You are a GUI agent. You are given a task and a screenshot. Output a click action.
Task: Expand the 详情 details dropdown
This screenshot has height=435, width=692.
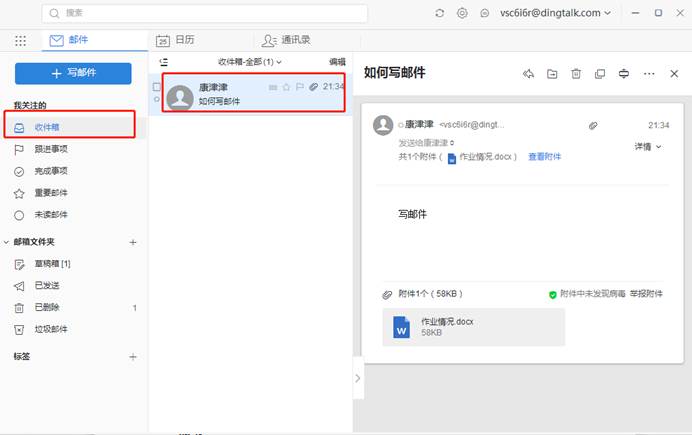(x=647, y=146)
